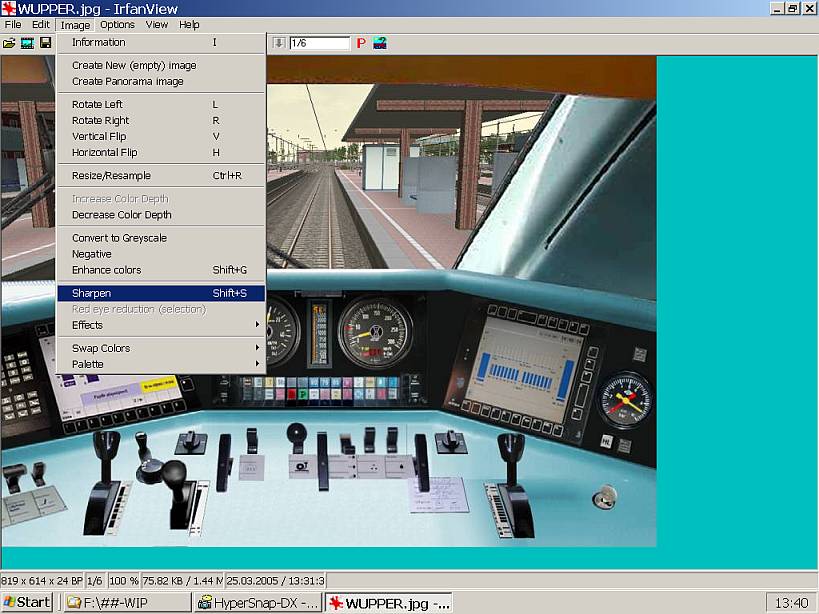819x614 pixels.
Task: Select Decrease Color Depth
Action: 161,215
